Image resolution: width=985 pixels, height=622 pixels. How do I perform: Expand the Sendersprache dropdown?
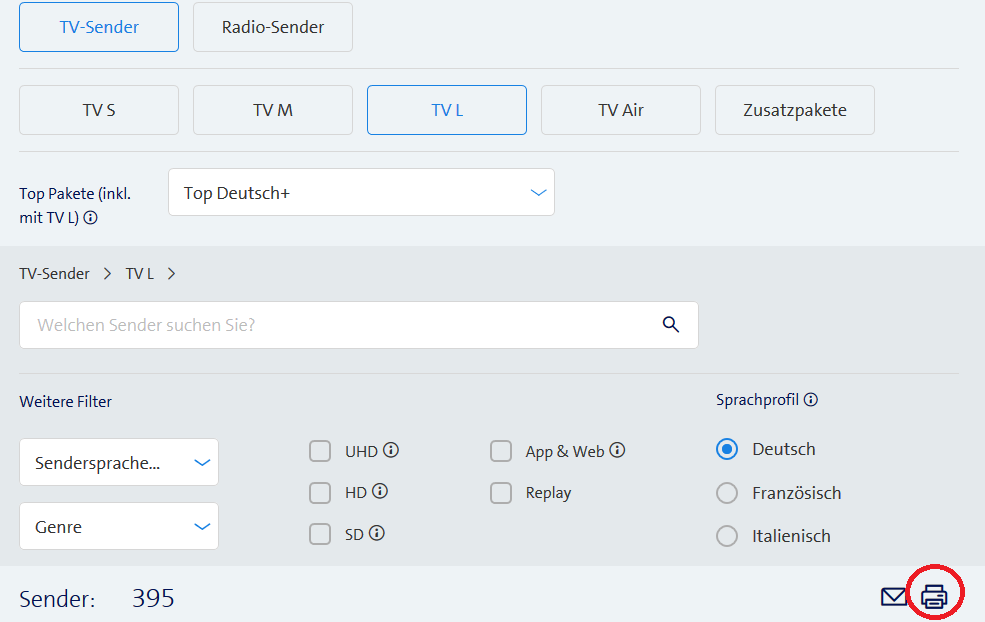(x=119, y=463)
